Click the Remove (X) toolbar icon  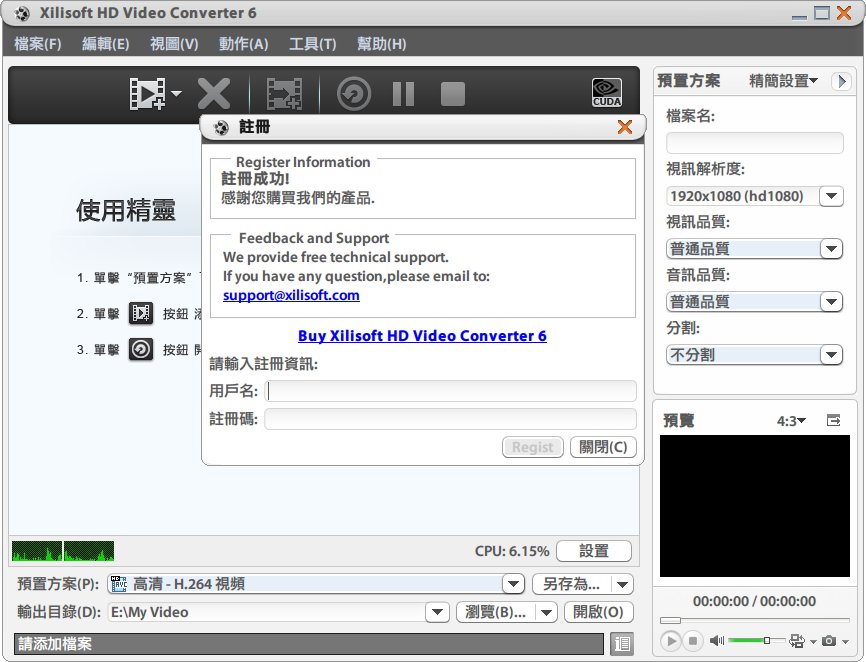pyautogui.click(x=214, y=93)
